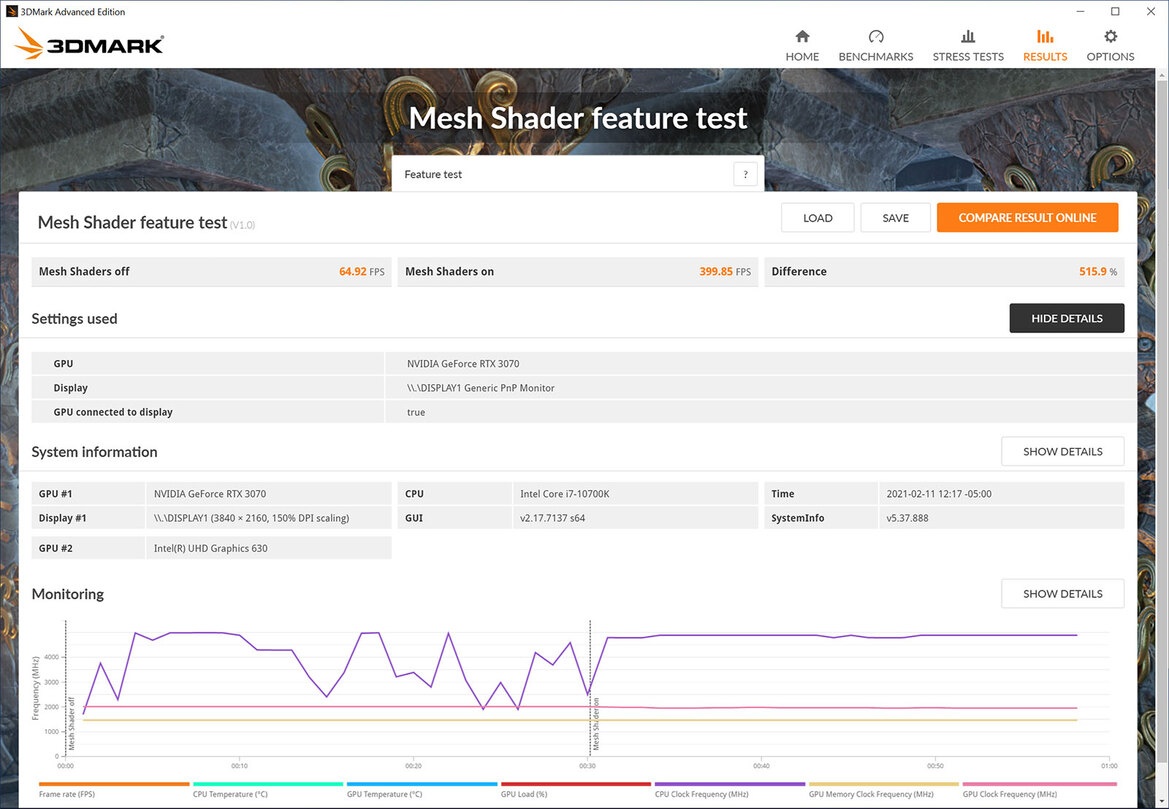
Task: Click the GPU connected to display true value
Action: (416, 412)
